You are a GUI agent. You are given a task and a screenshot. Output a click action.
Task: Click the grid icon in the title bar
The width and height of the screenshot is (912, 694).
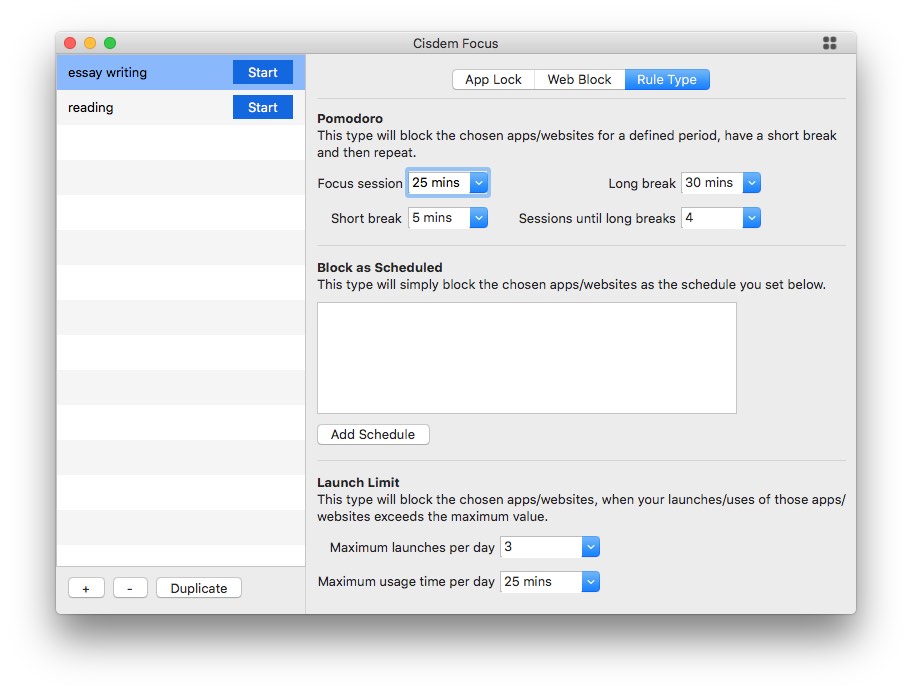coord(828,43)
